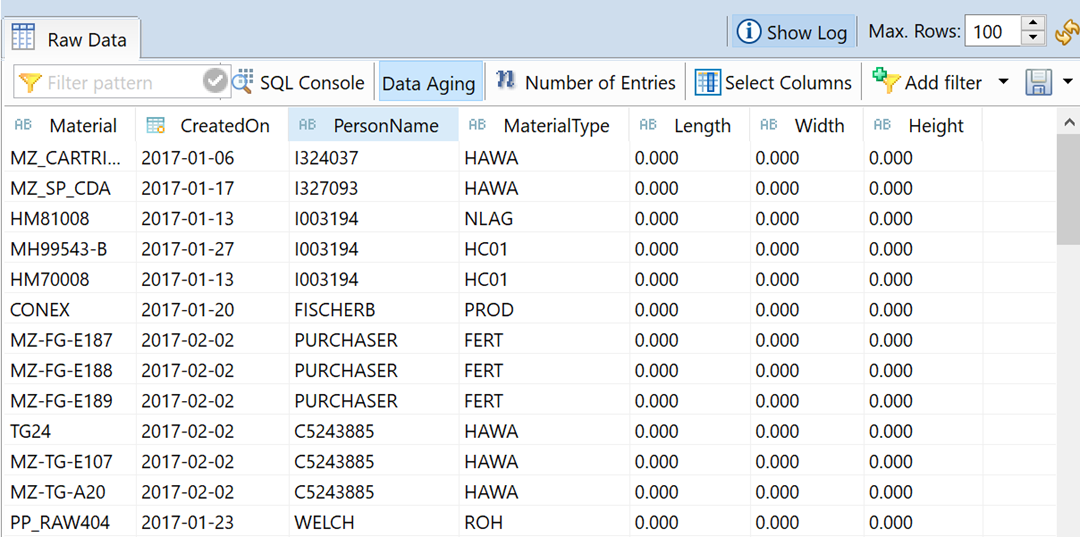Decrease Max. Rows with down stepper arrow
This screenshot has width=1080, height=537.
[x=1032, y=39]
